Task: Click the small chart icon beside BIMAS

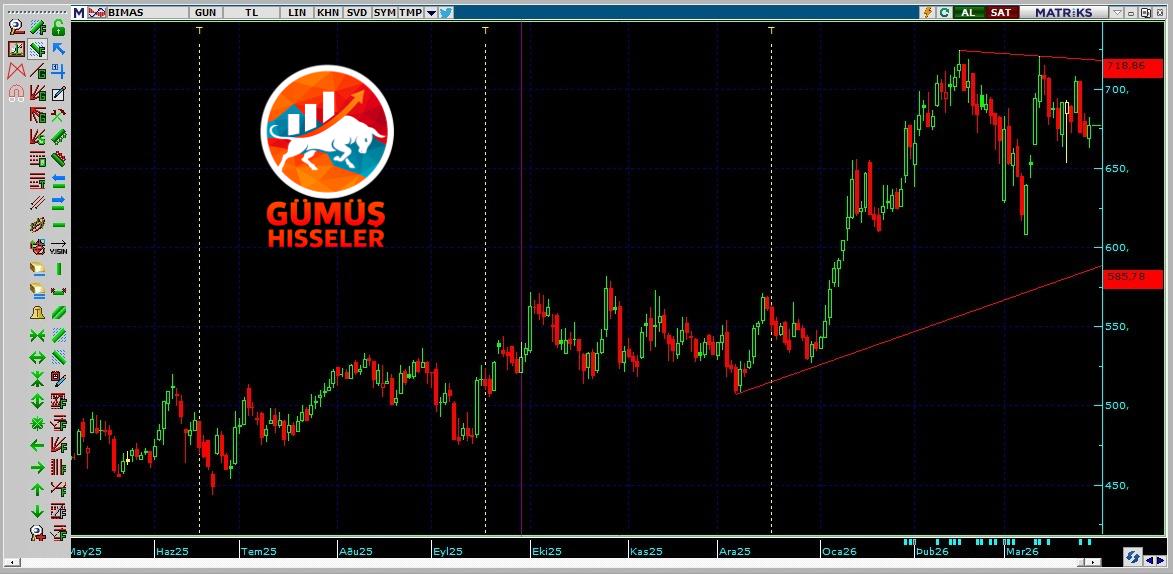Action: [x=97, y=13]
